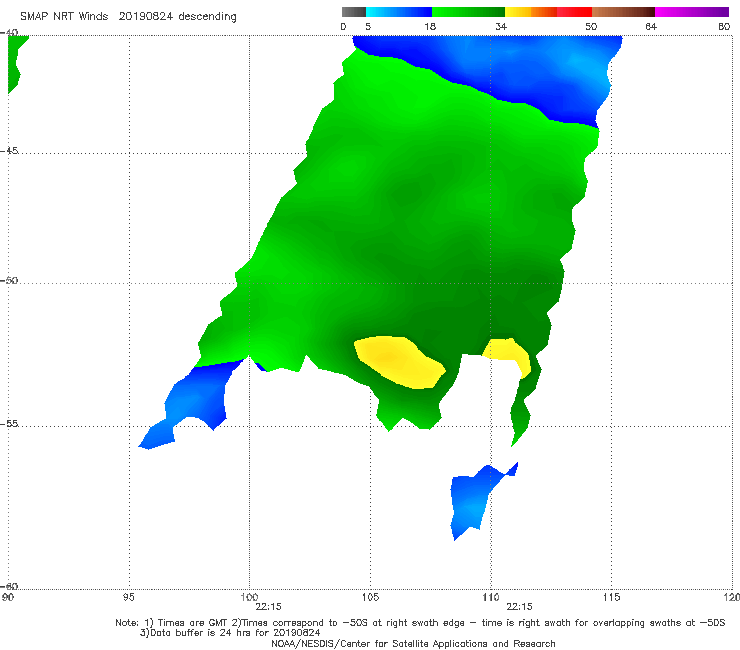Click the "22:15" time beneath longitude 100
Screen dimensions: 740x650
[269, 607]
